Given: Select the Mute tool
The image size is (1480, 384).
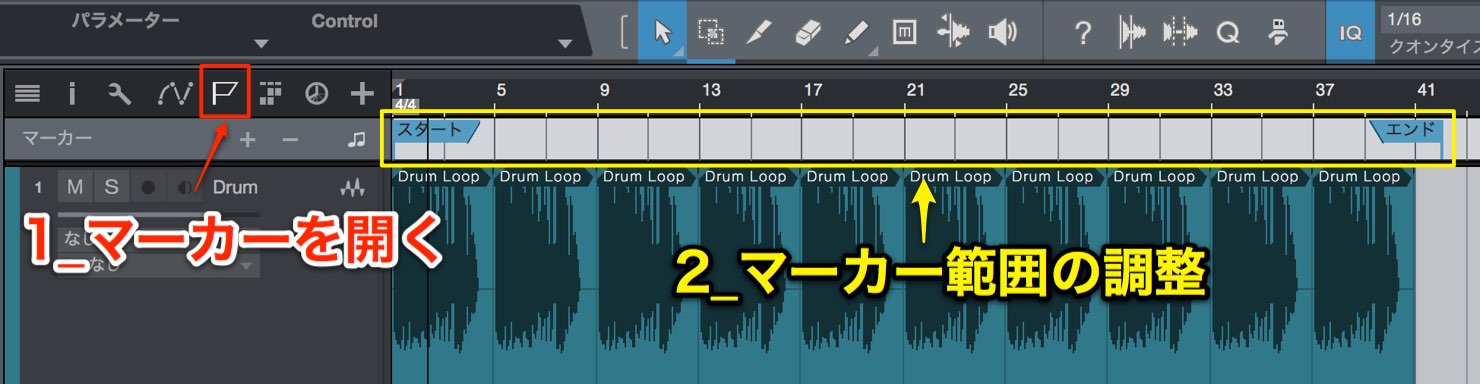Looking at the screenshot, I should [904, 33].
